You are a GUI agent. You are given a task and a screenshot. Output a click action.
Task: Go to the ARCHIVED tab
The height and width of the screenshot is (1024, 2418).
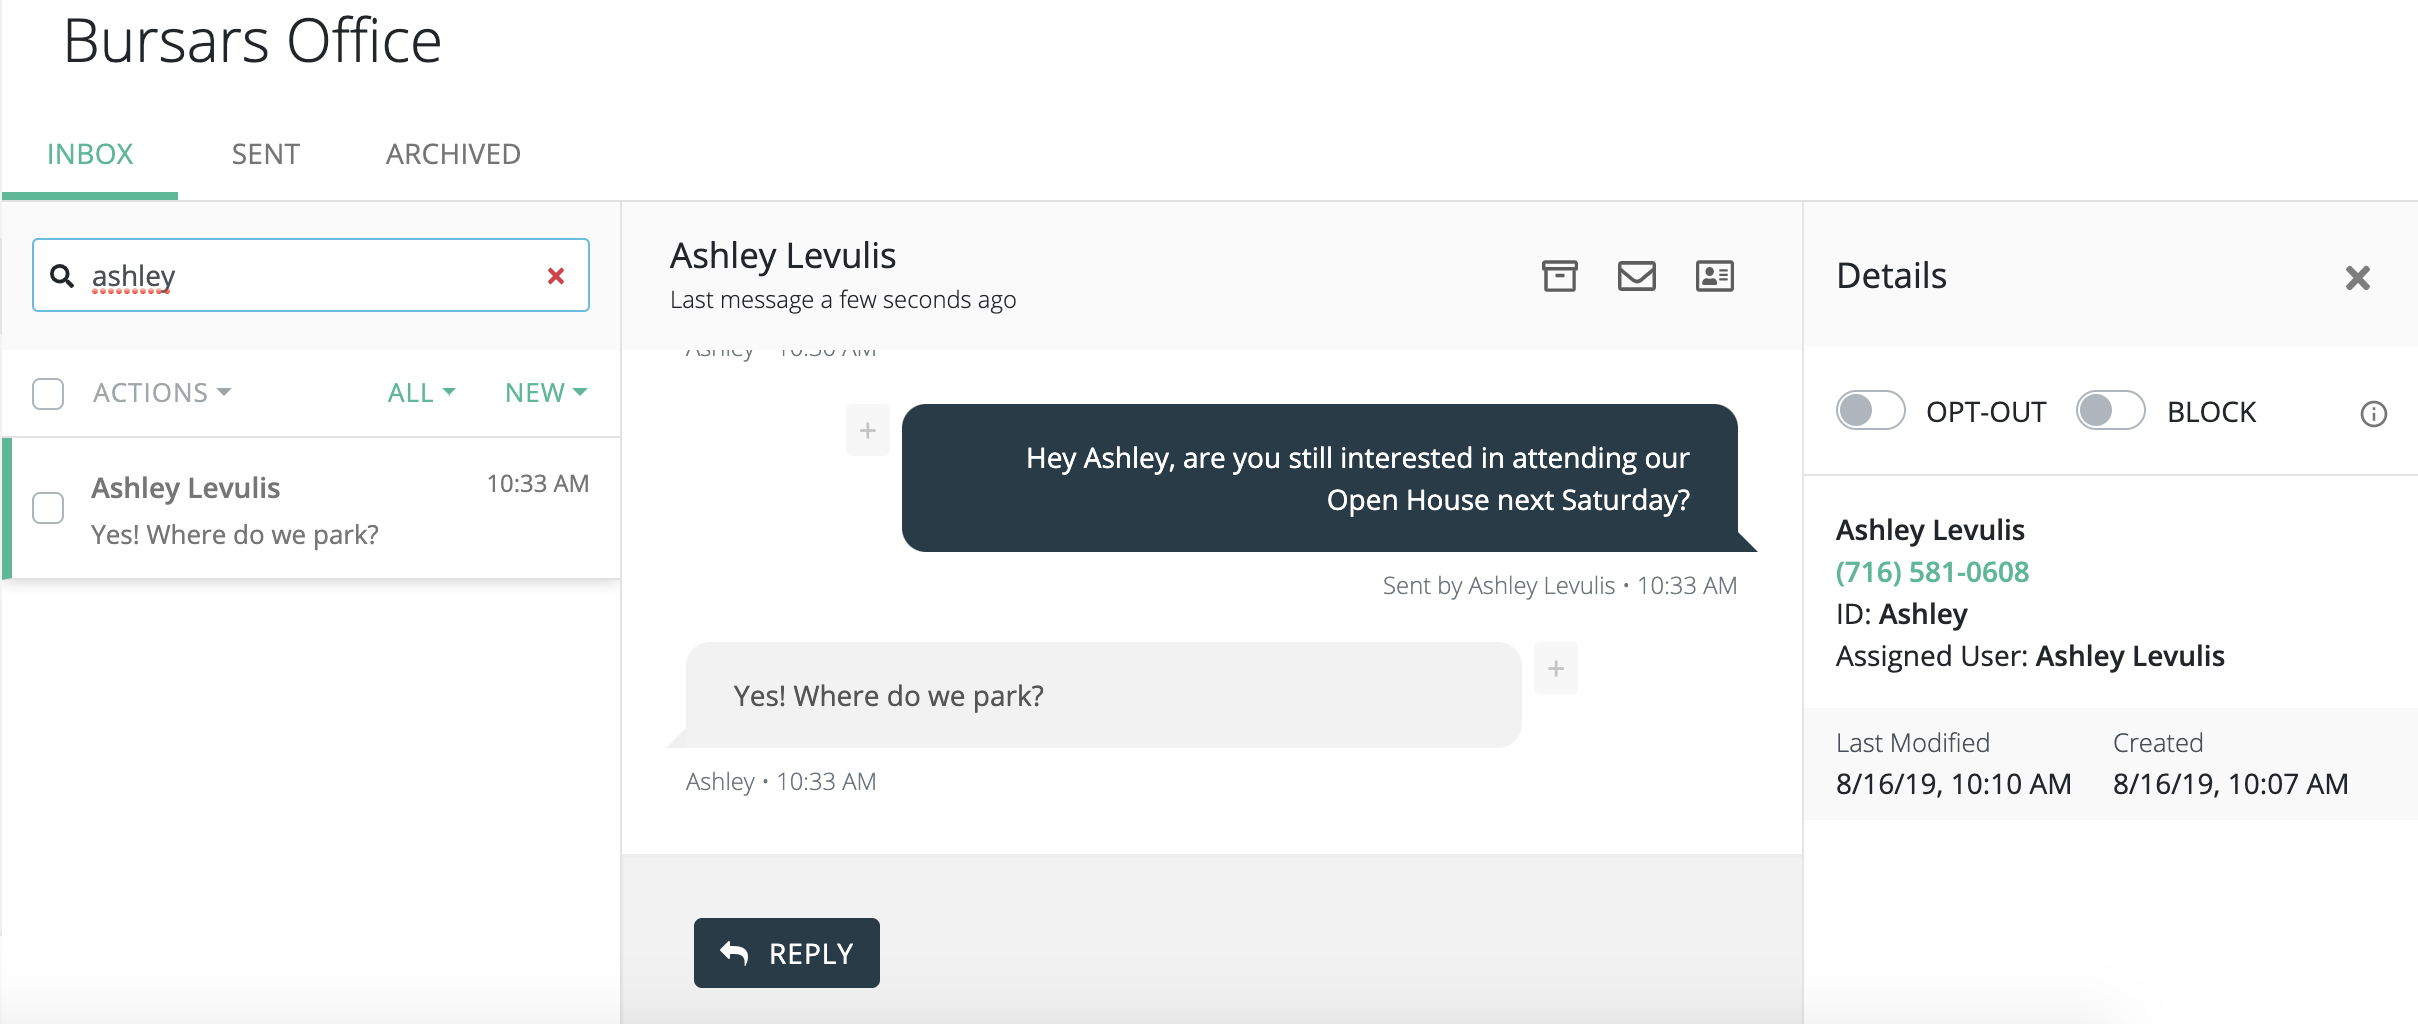(453, 154)
